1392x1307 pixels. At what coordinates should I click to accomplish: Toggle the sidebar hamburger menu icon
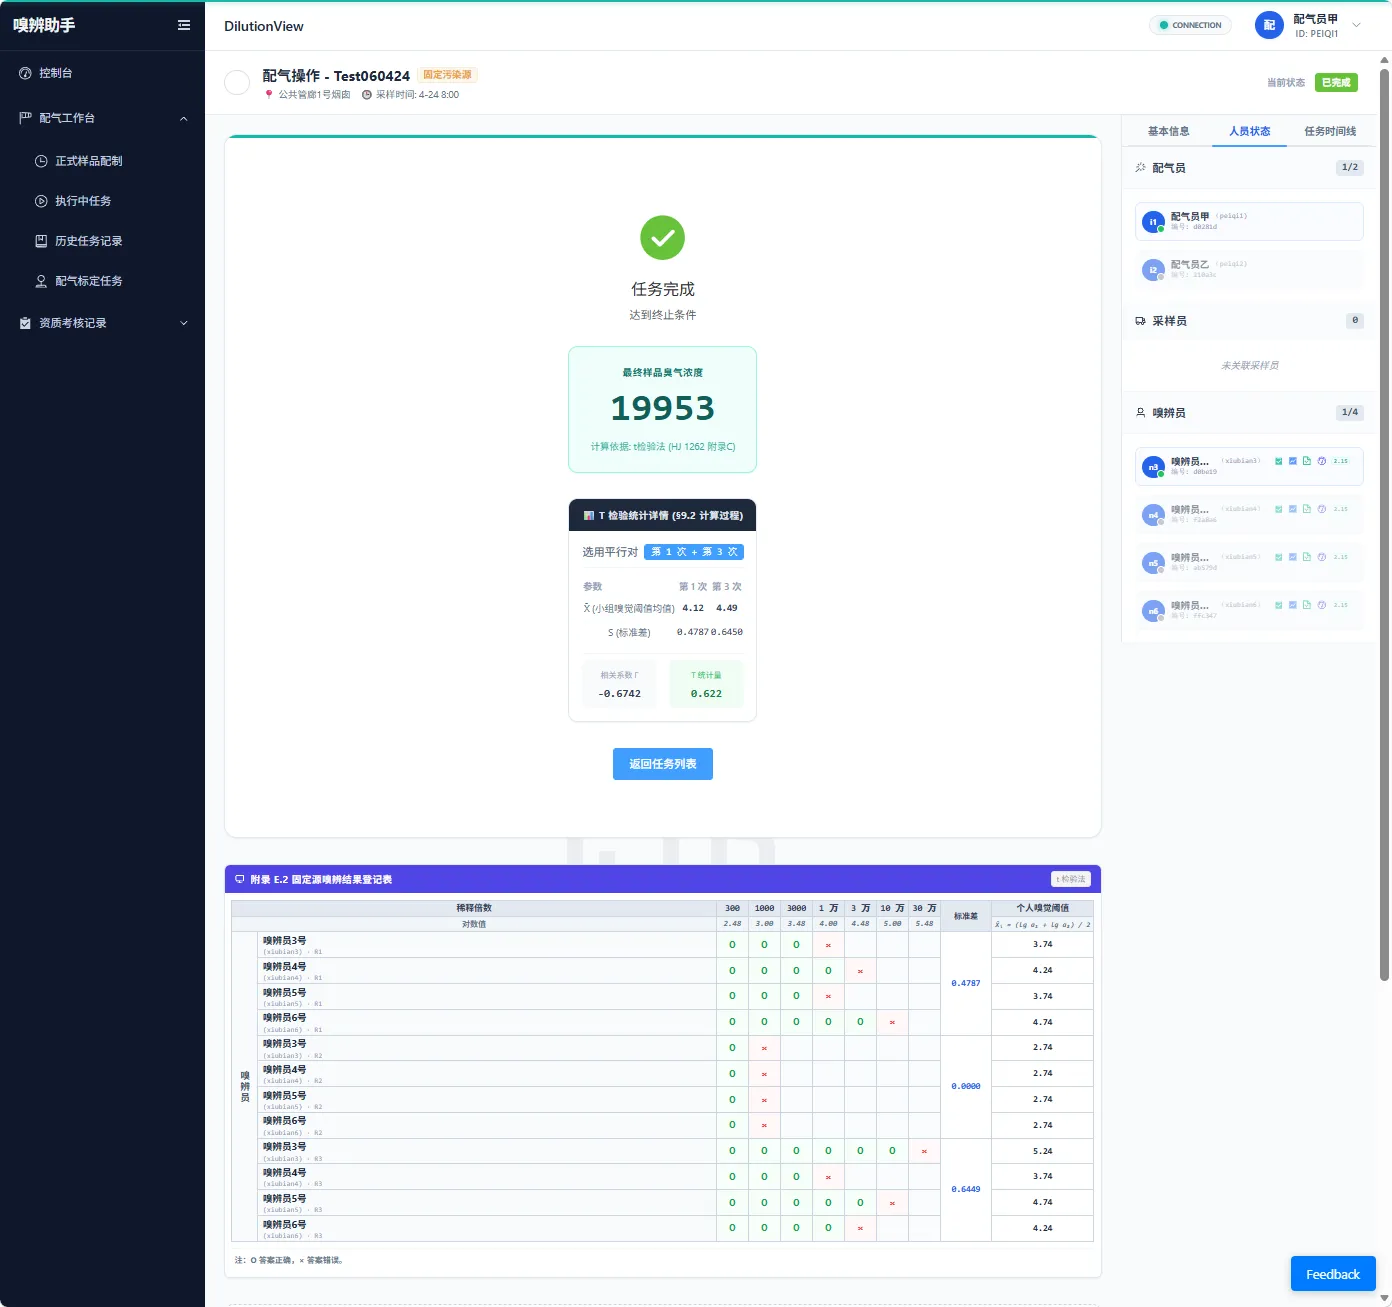[x=184, y=25]
